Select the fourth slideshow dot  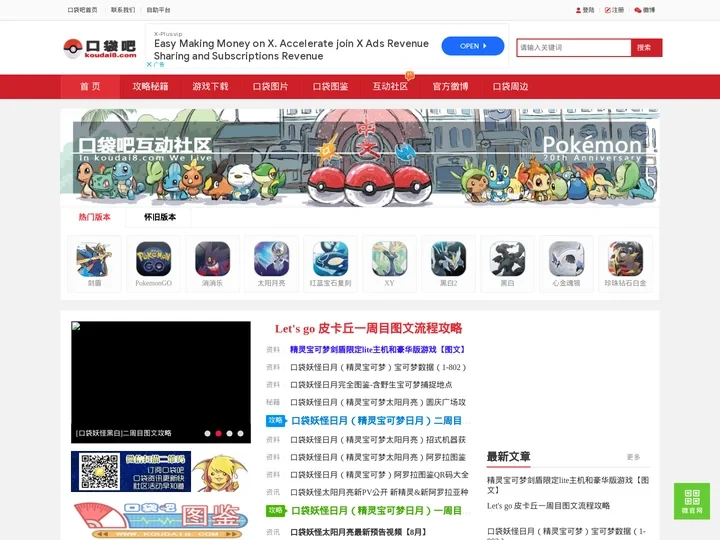pos(241,433)
